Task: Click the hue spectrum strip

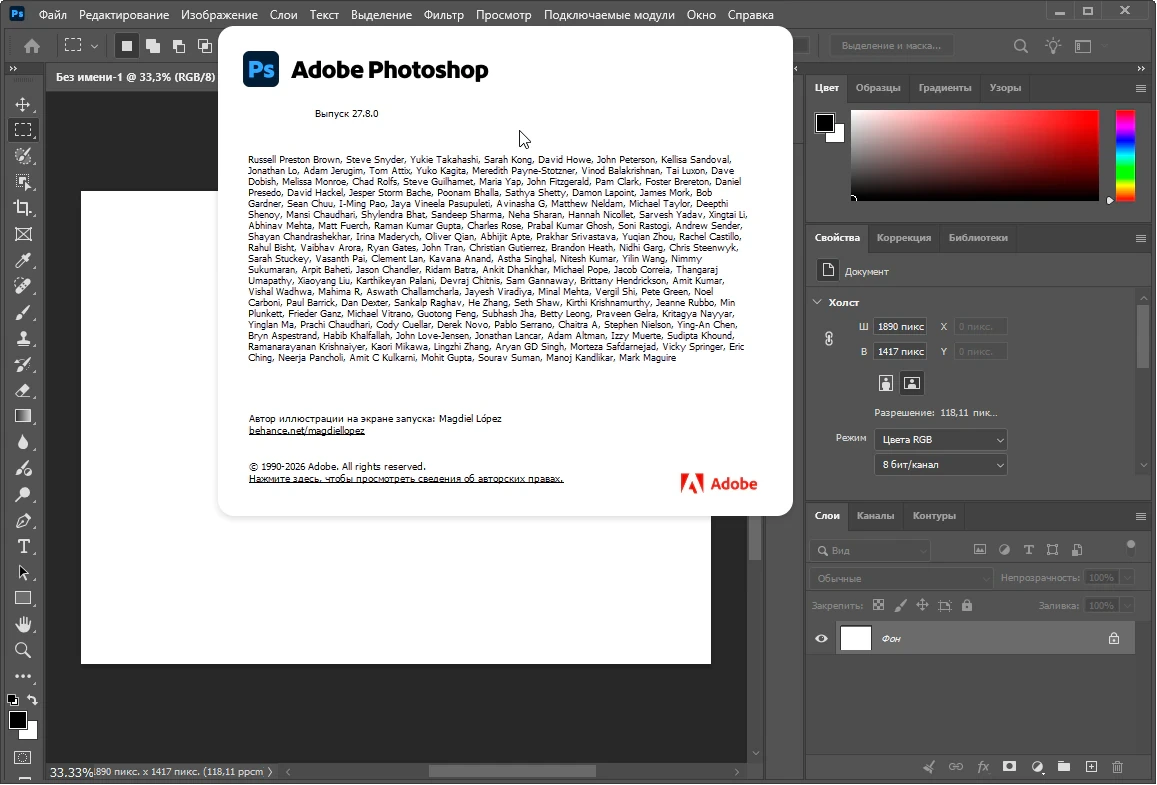Action: pyautogui.click(x=1125, y=156)
